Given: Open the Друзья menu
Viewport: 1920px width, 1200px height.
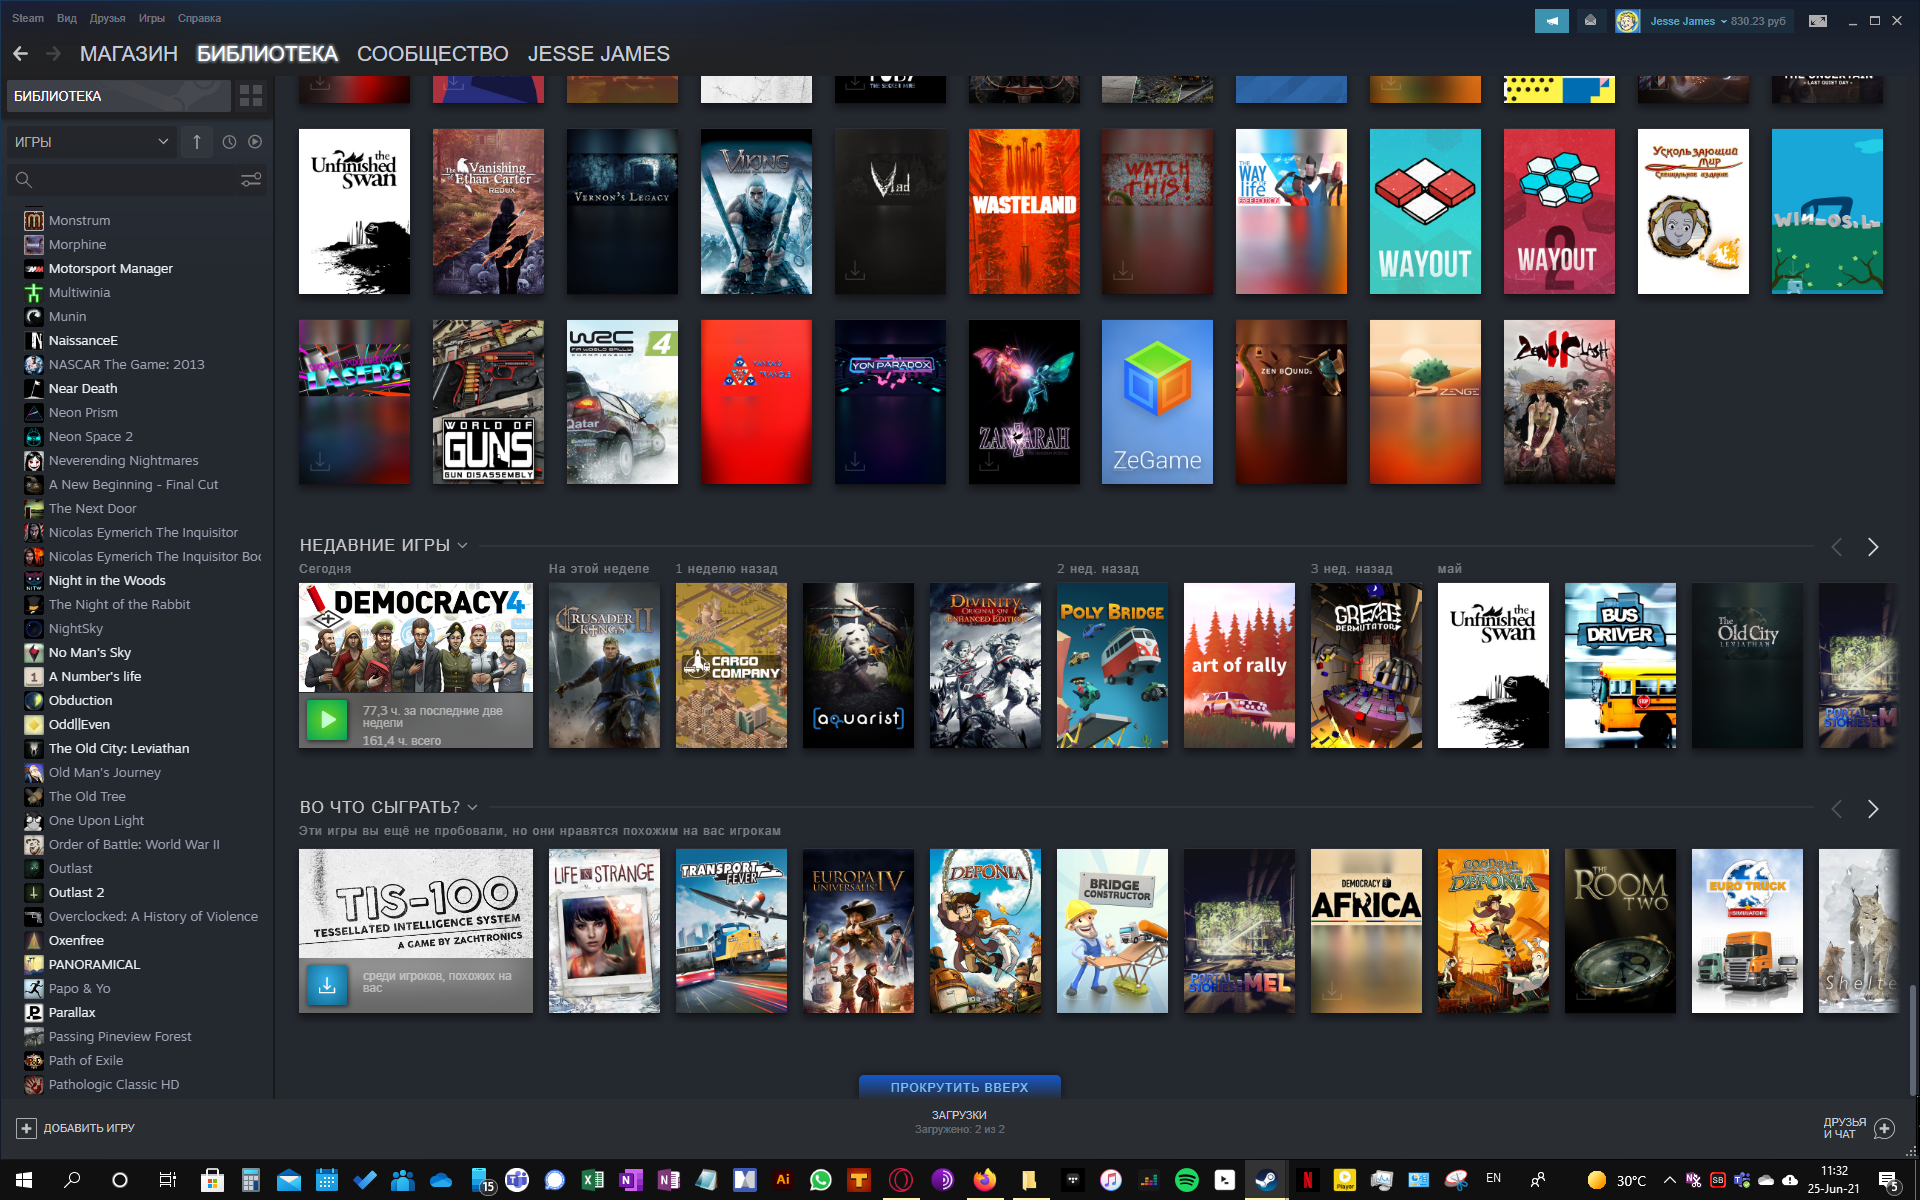Looking at the screenshot, I should 107,18.
